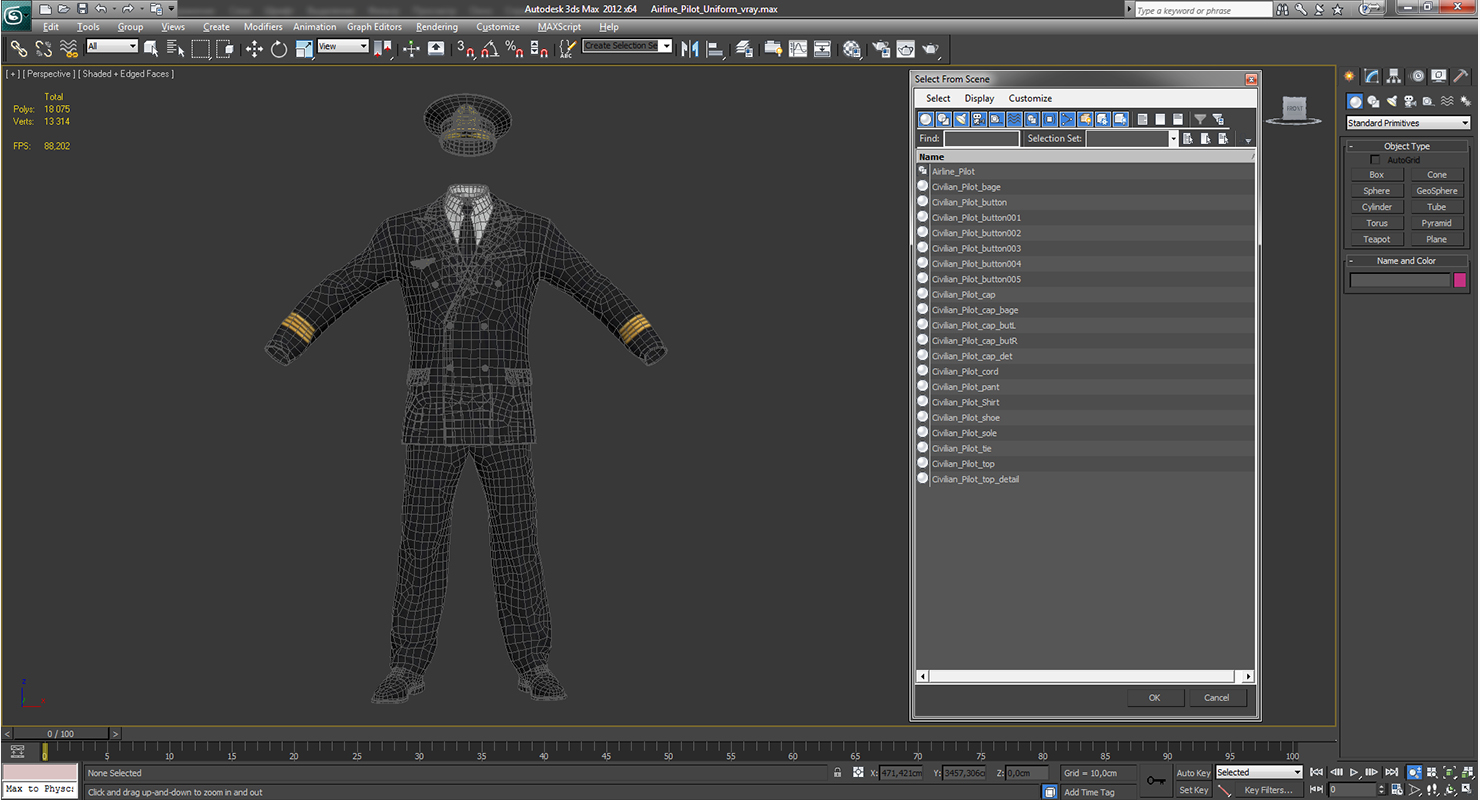Image resolution: width=1480 pixels, height=800 pixels.
Task: Click the Select and Link chain icon
Action: point(18,49)
